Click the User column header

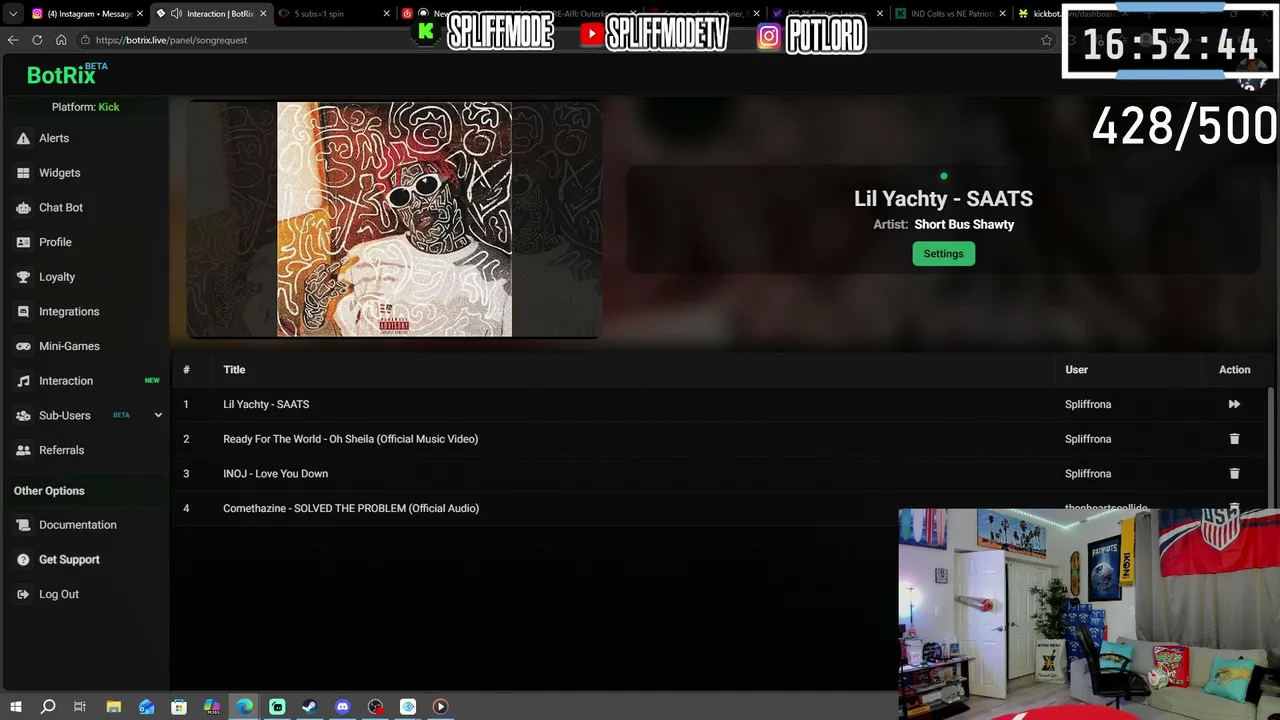1076,370
